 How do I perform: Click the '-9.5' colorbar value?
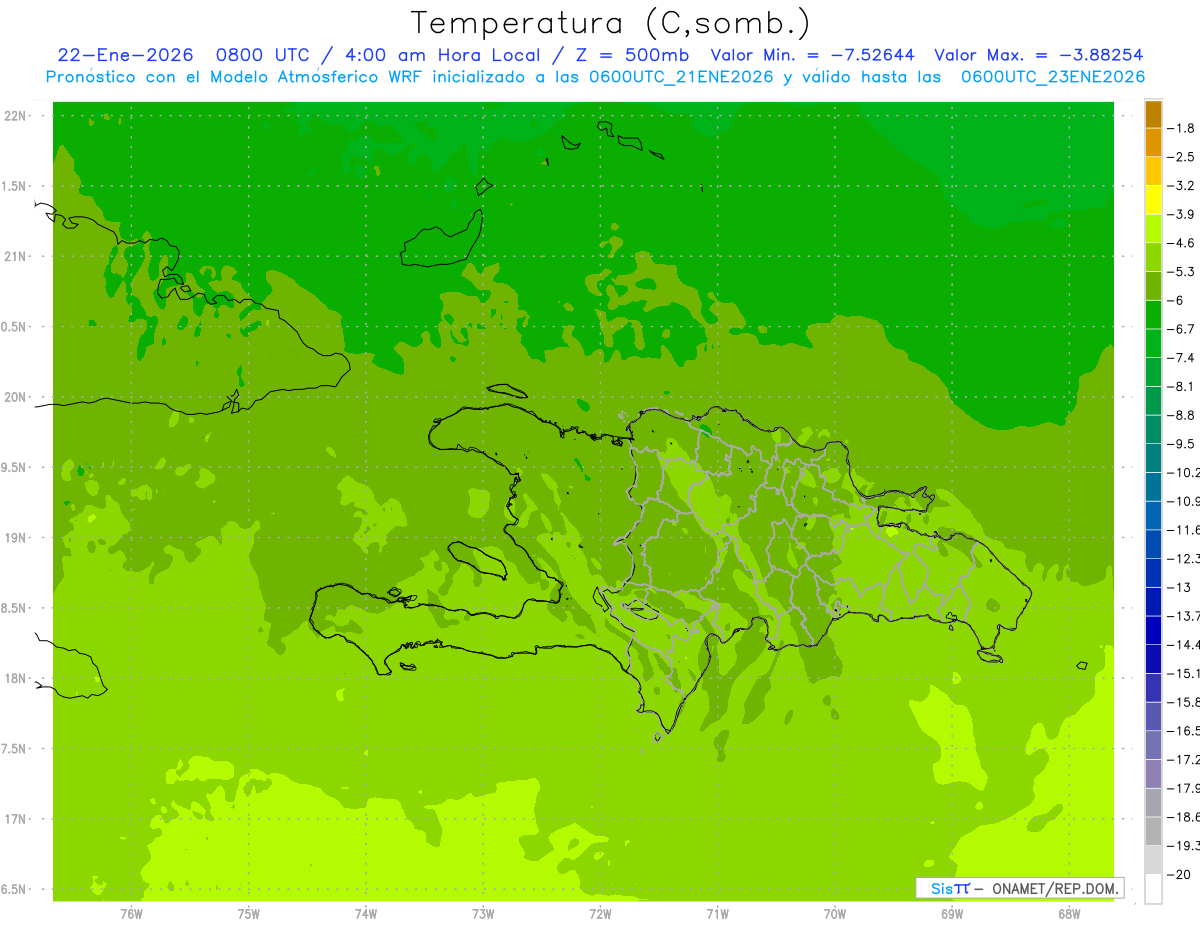click(1182, 444)
